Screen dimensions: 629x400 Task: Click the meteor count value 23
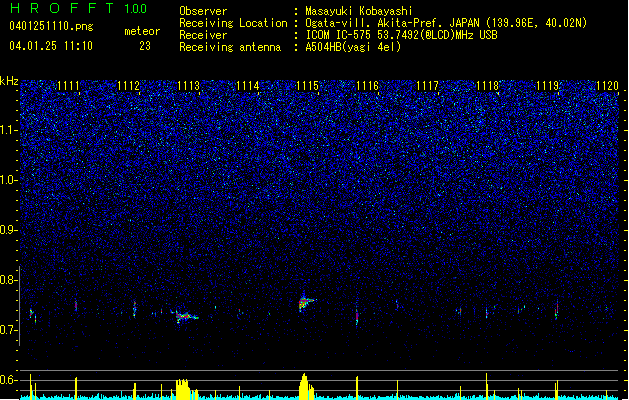pyautogui.click(x=145, y=46)
